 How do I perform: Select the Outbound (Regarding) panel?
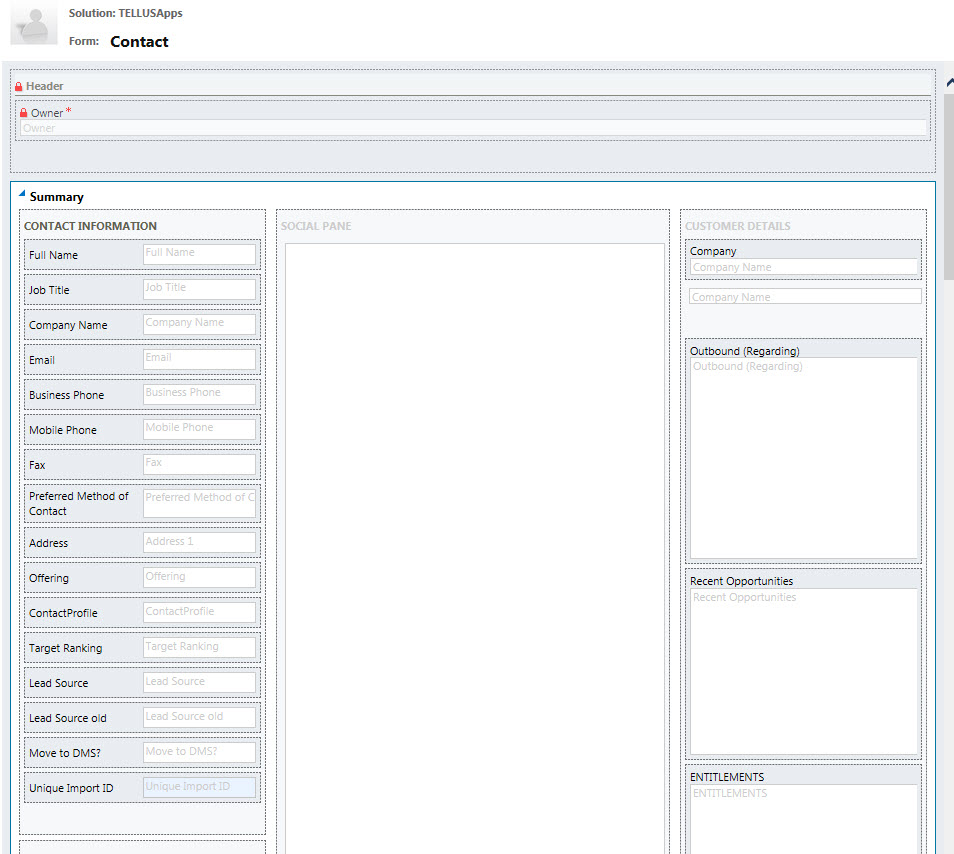pyautogui.click(x=803, y=450)
